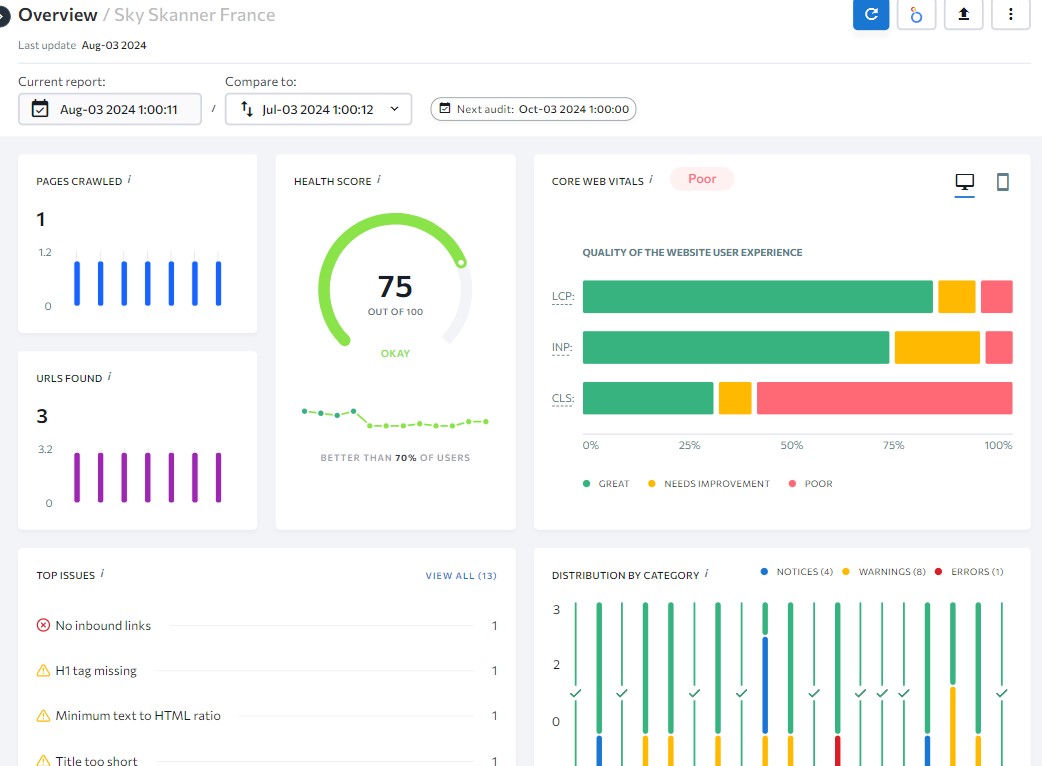The height and width of the screenshot is (766, 1042).
Task: Click the yellow segment of the LCP bar
Action: pos(957,296)
